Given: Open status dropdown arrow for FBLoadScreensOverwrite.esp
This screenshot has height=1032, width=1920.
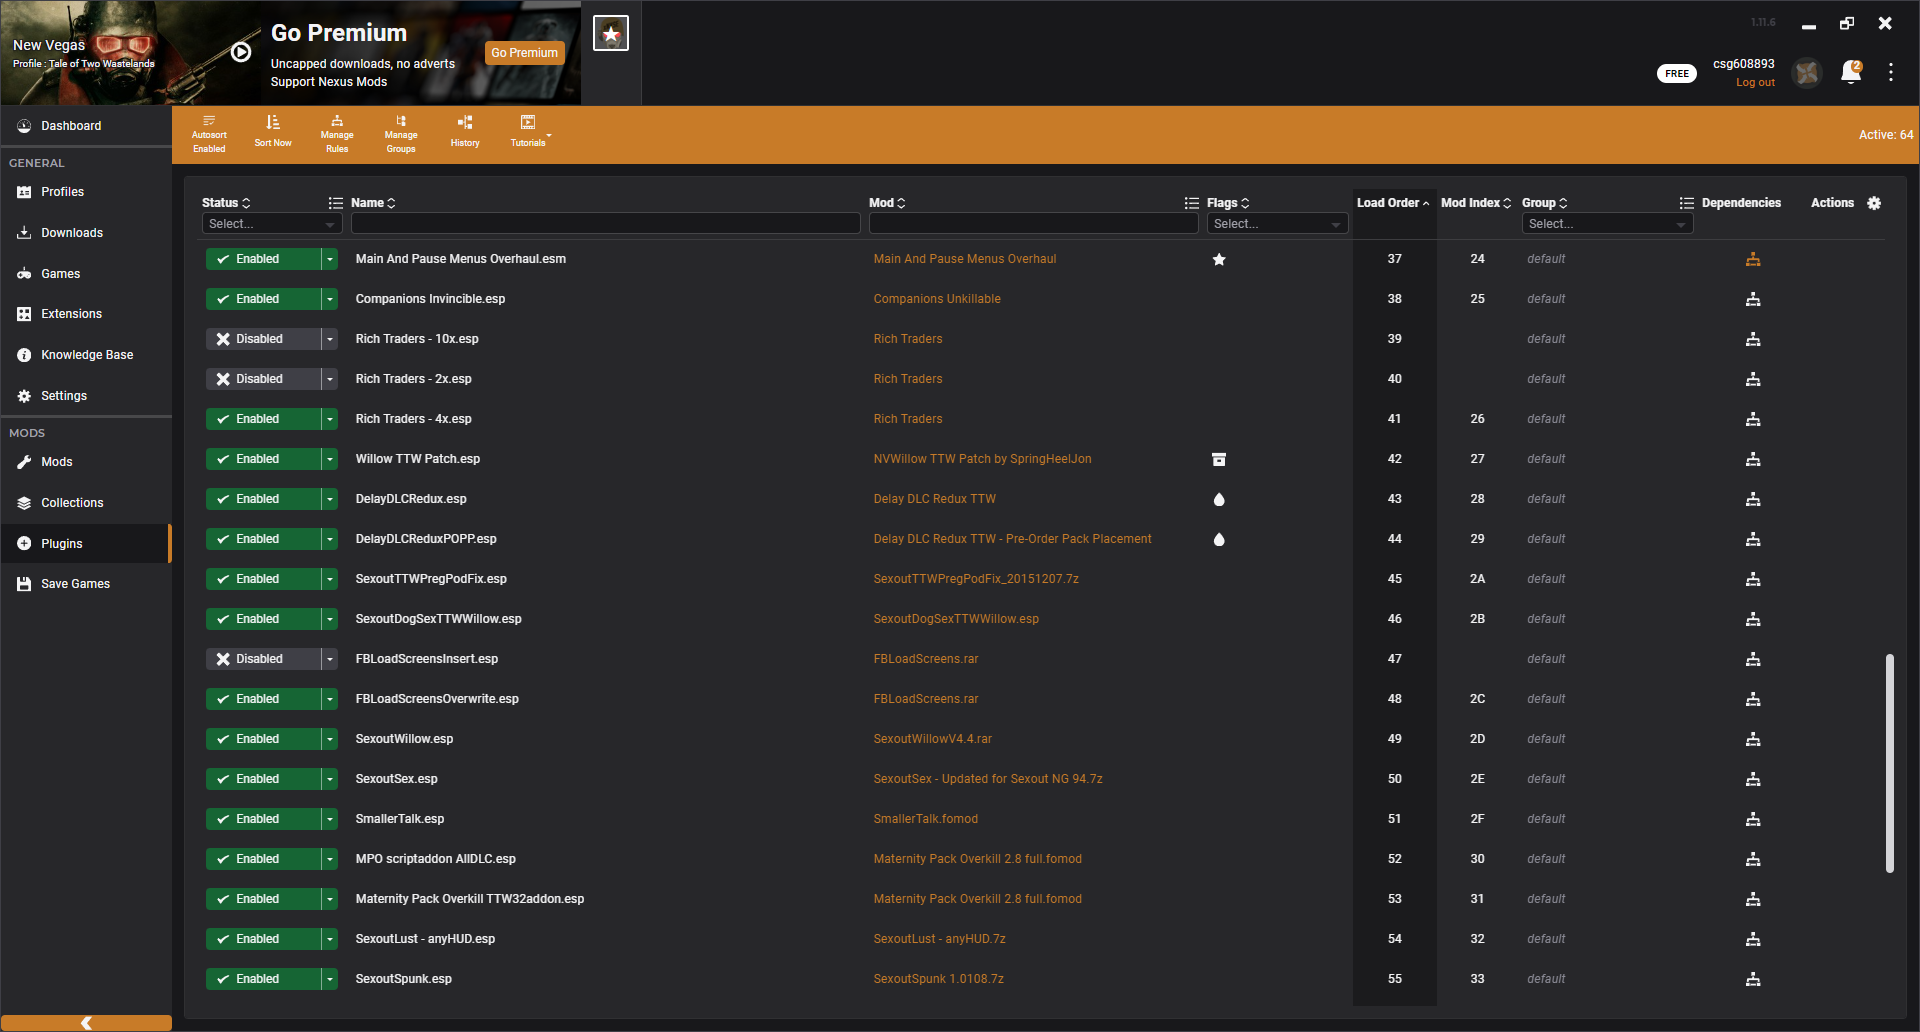Looking at the screenshot, I should click(x=330, y=699).
